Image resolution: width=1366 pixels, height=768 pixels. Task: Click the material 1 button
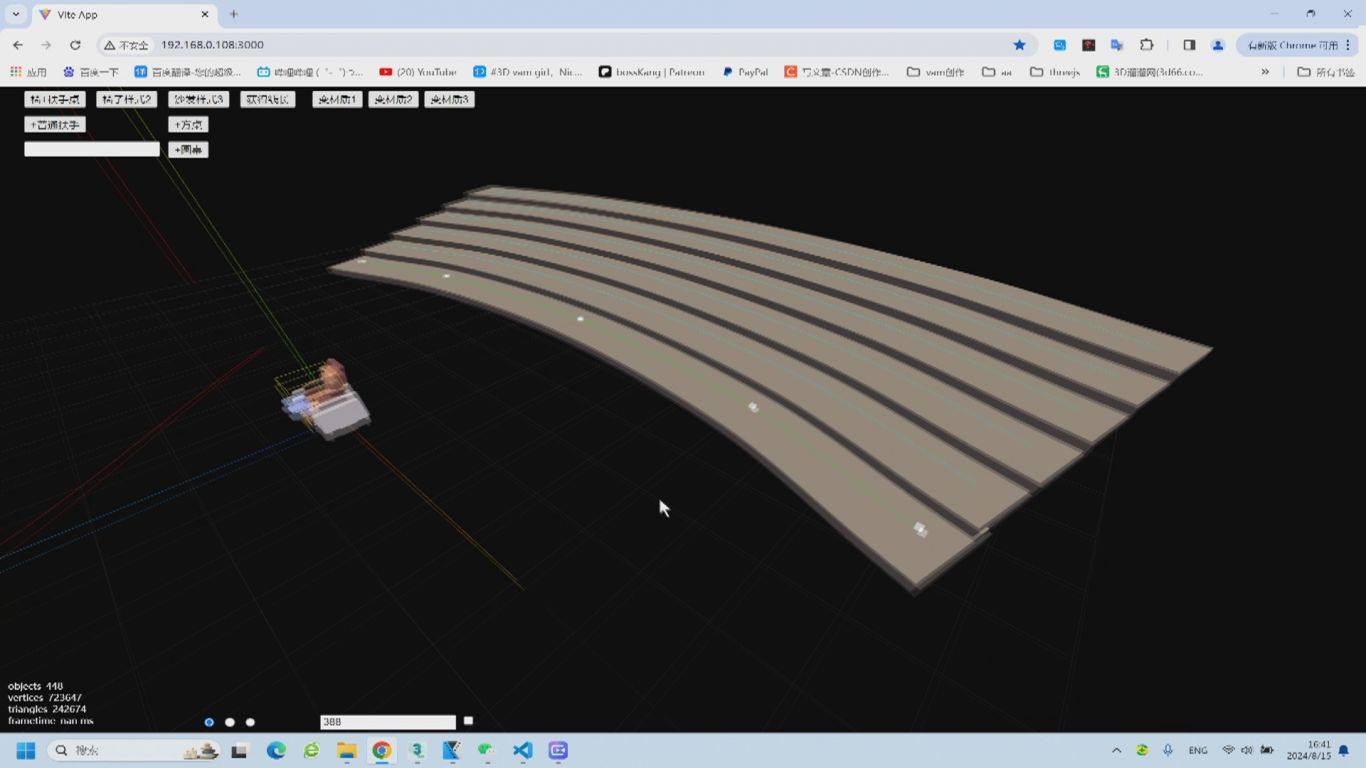(337, 99)
